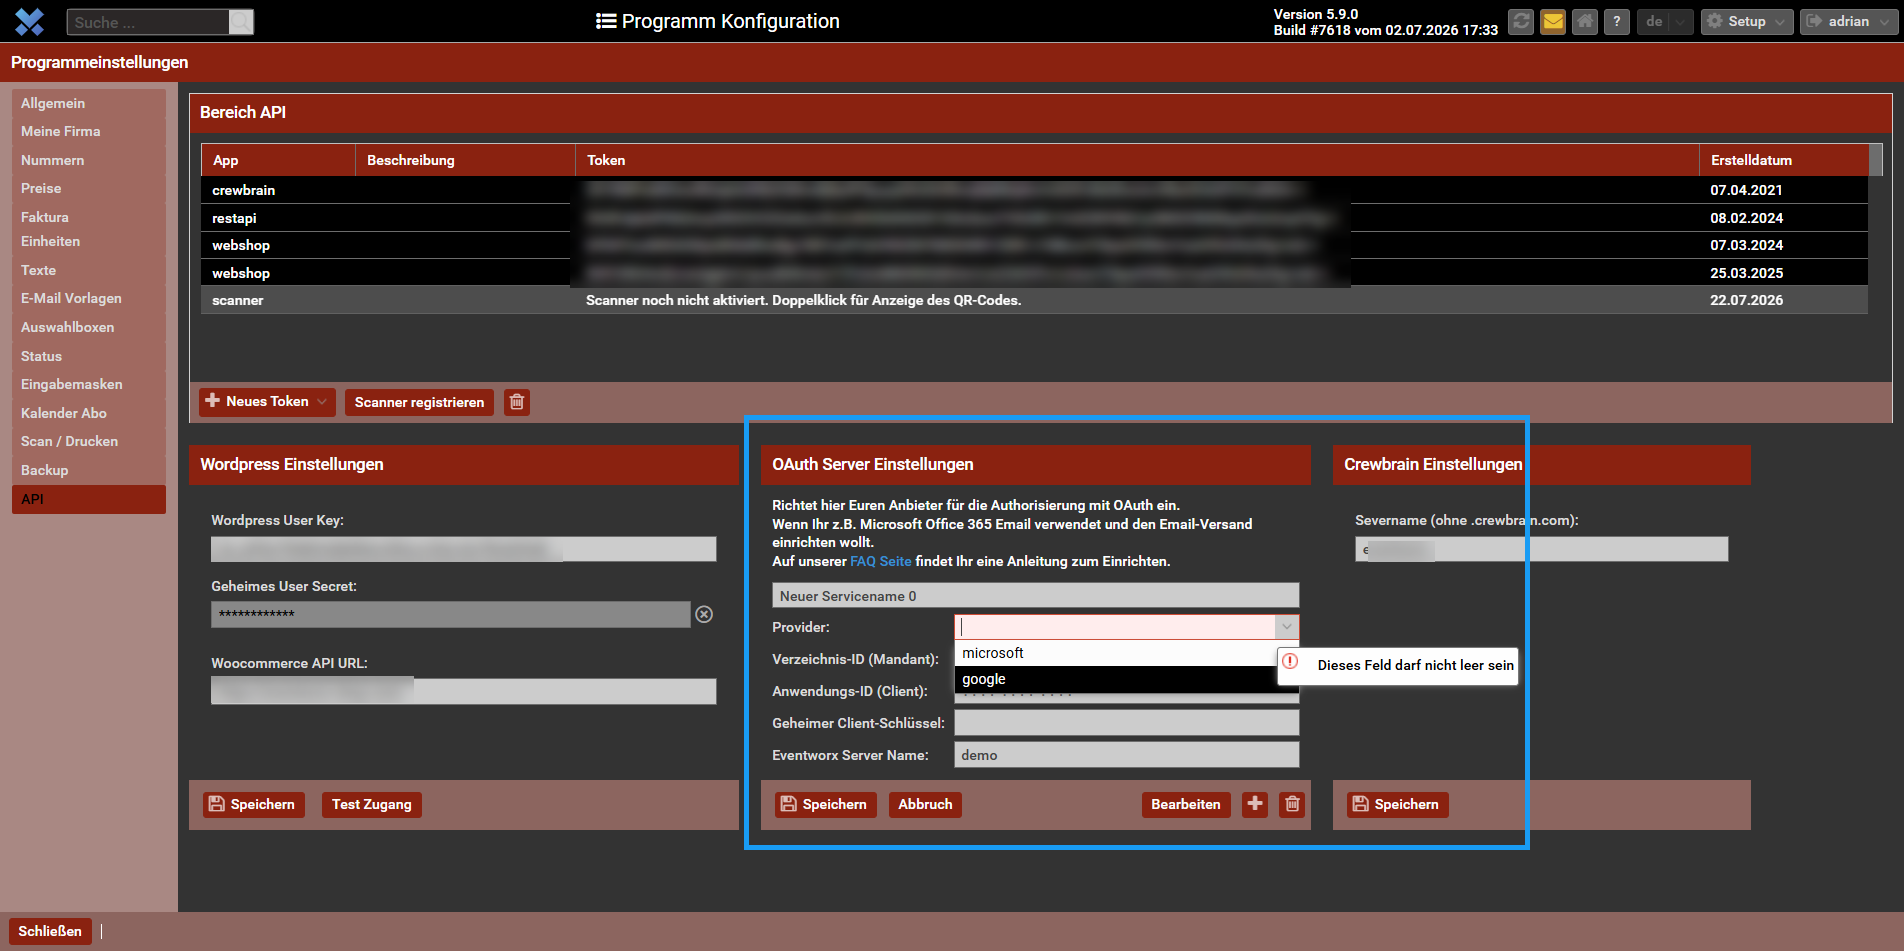The image size is (1904, 951).
Task: Open the adrian user menu
Action: click(x=1848, y=21)
